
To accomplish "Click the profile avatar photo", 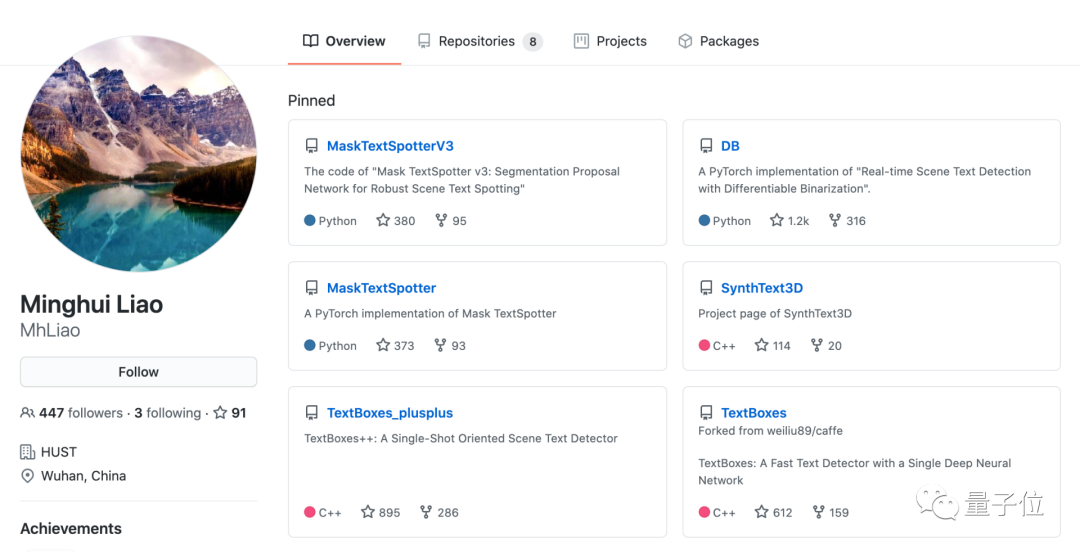I will pos(138,154).
